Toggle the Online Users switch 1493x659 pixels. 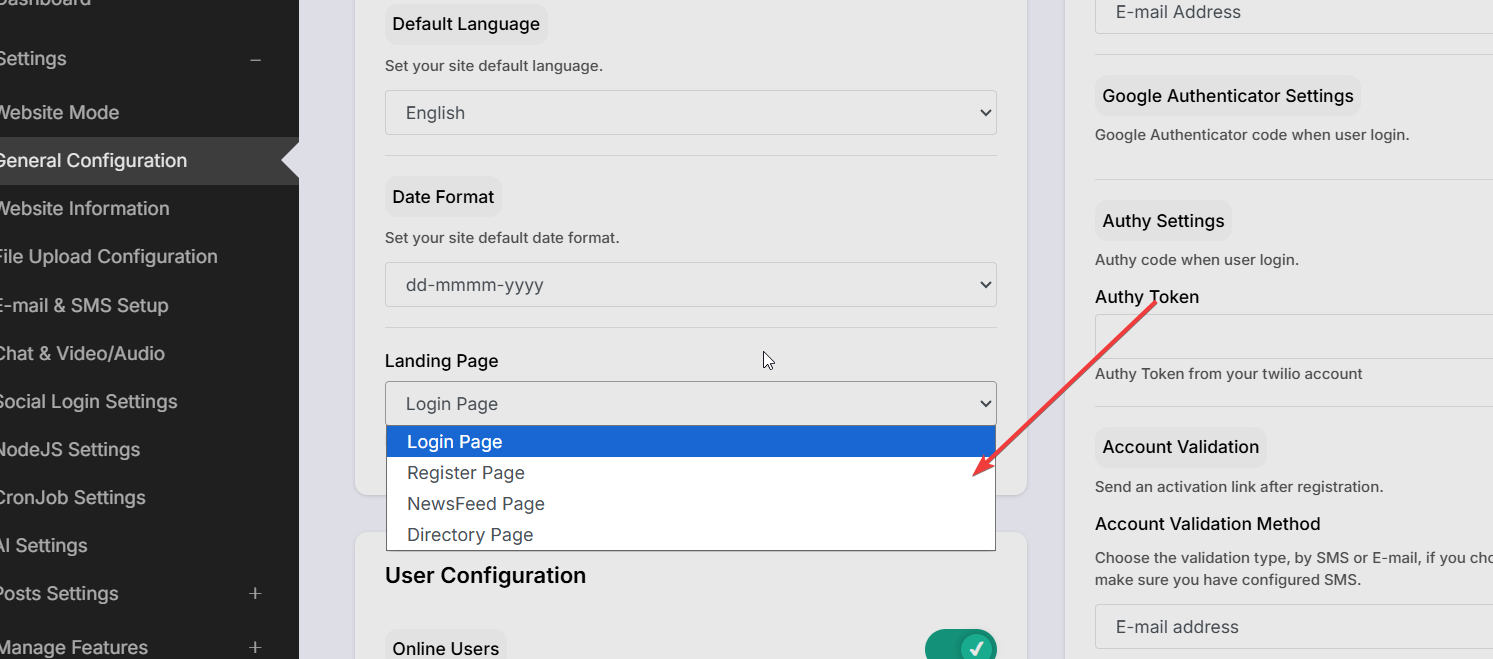click(960, 647)
